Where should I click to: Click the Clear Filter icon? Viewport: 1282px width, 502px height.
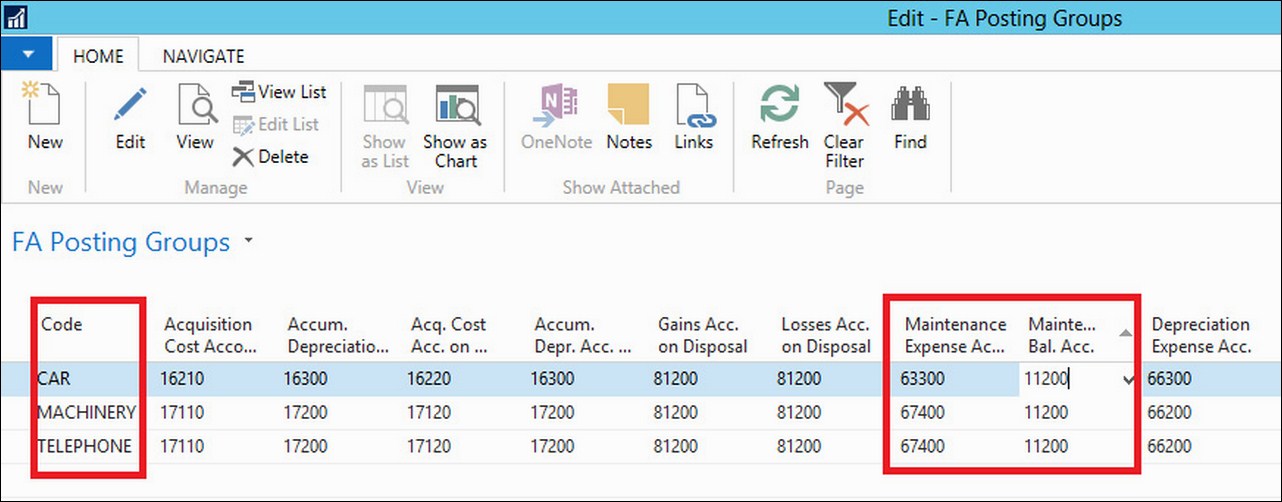tap(845, 105)
